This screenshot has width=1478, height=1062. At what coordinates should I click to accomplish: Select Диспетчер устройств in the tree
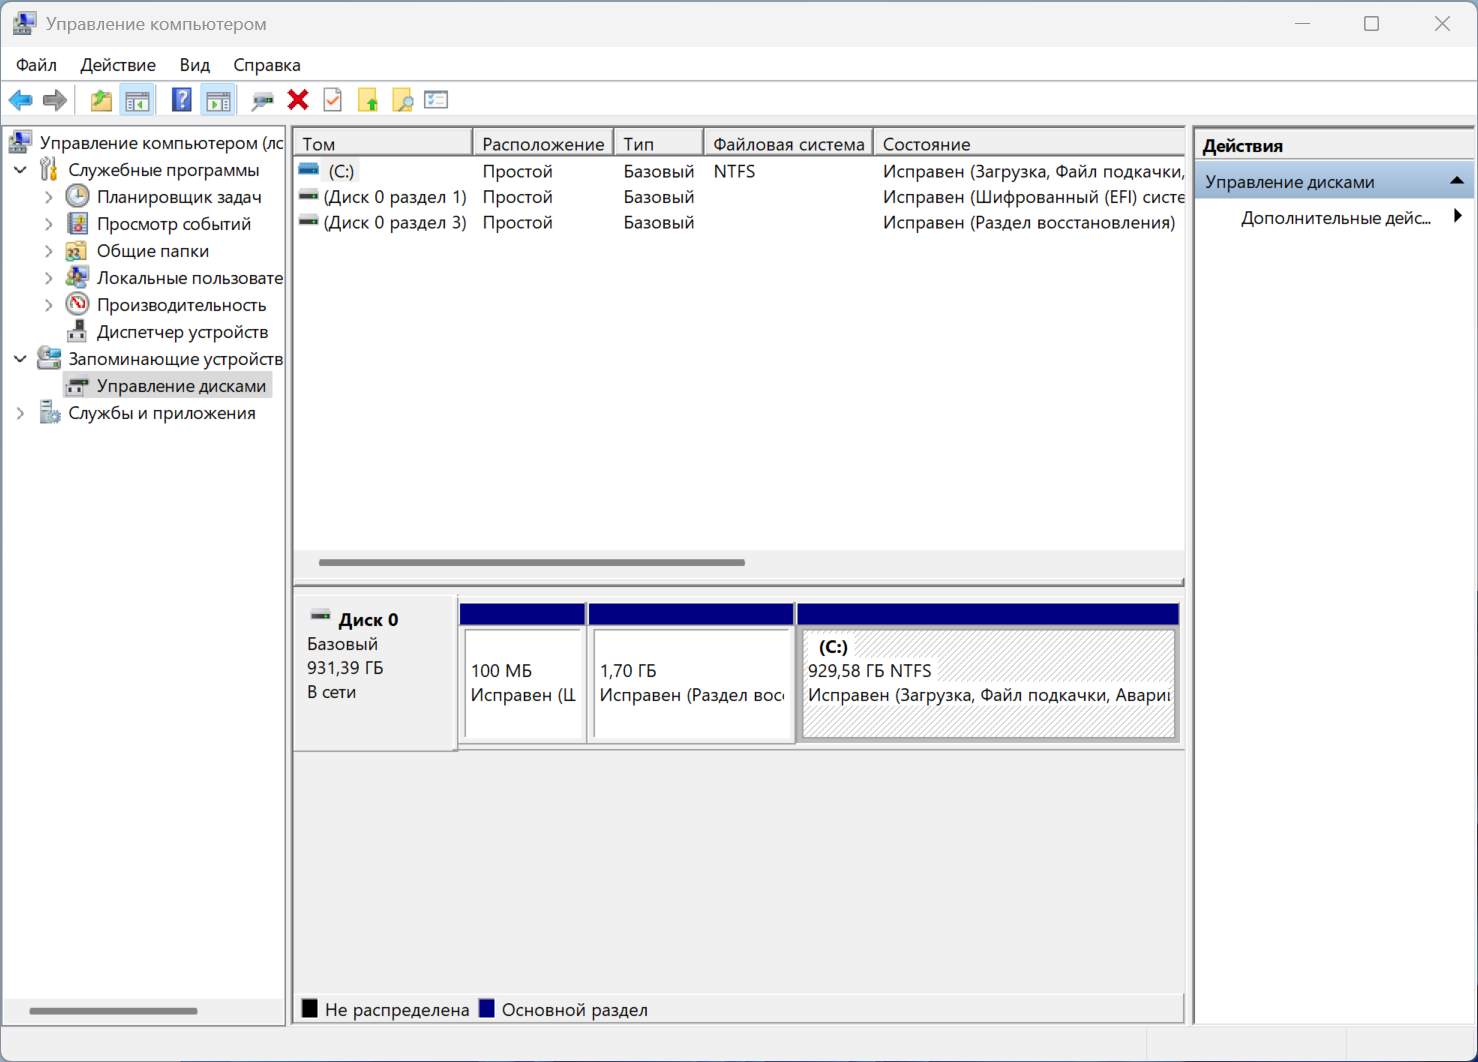point(182,332)
